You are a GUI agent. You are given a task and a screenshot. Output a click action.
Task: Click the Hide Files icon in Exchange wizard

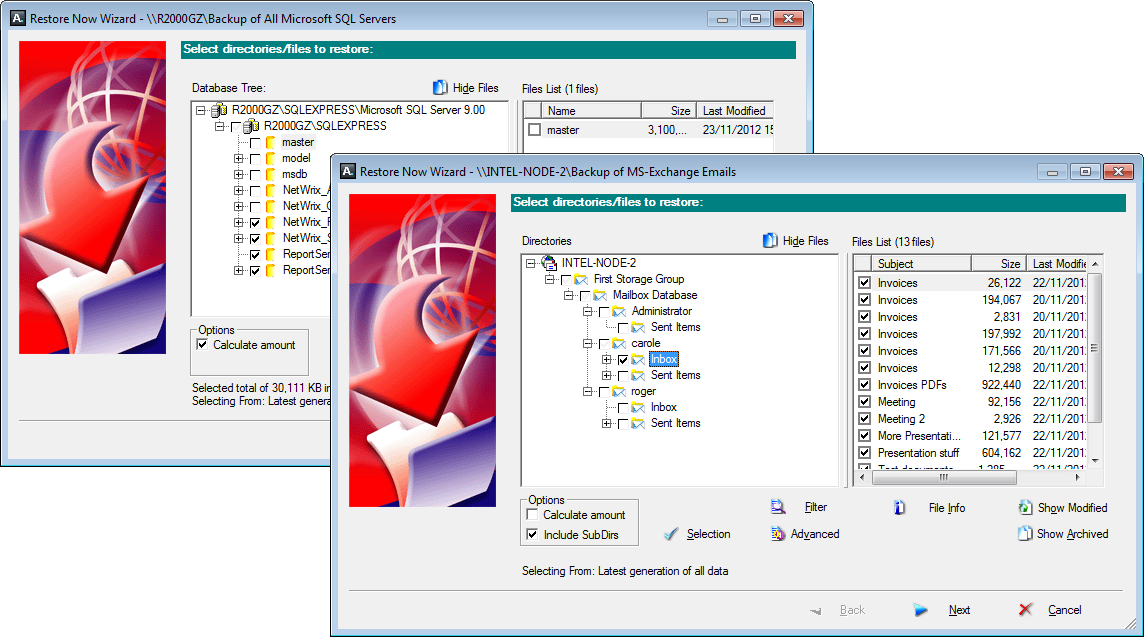click(770, 241)
